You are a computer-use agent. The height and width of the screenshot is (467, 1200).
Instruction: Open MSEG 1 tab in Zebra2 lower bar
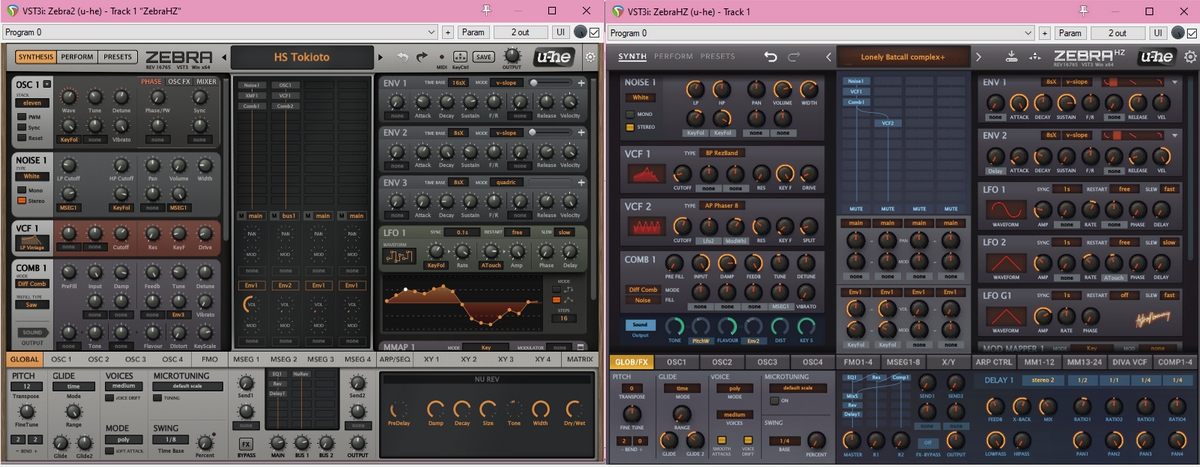(x=247, y=358)
